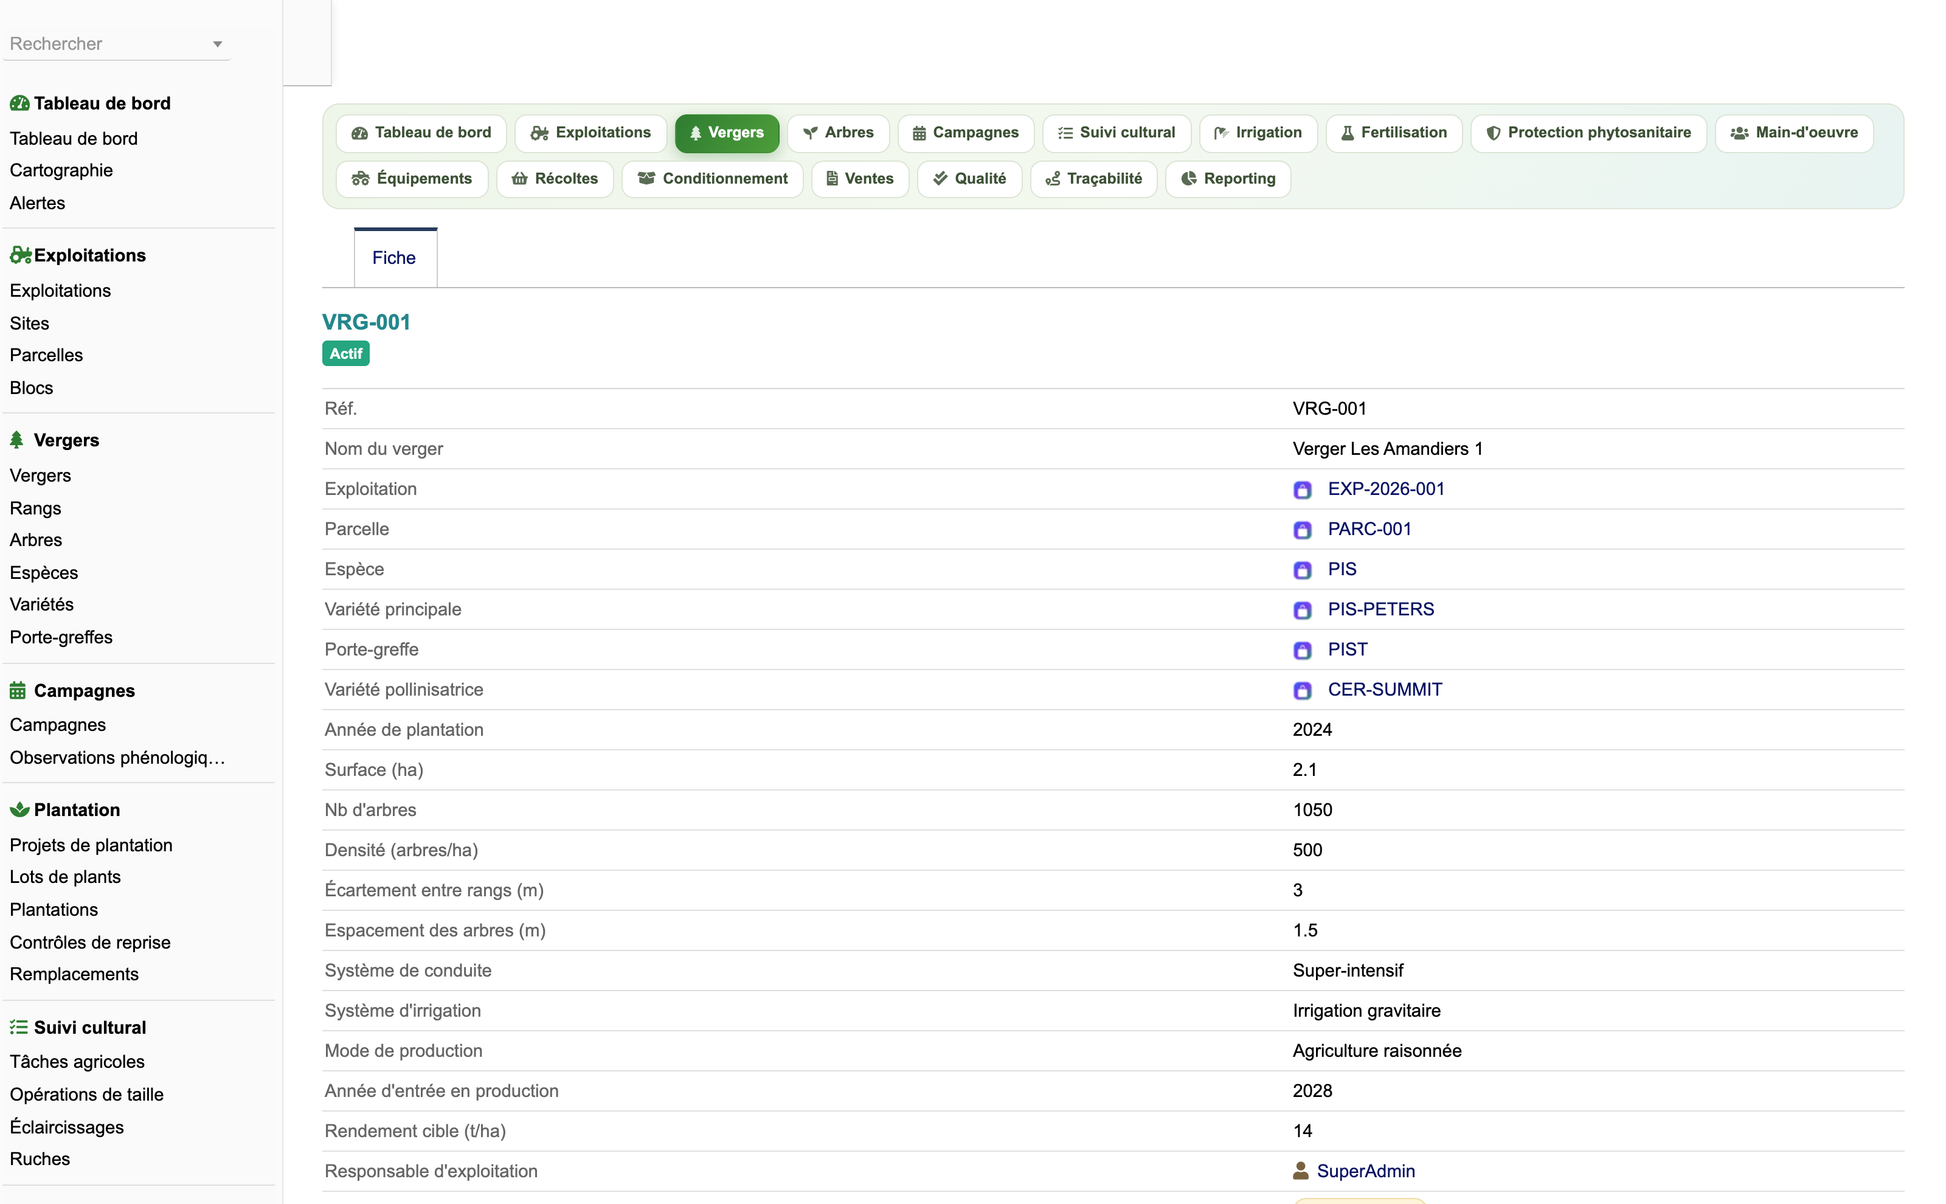Image resolution: width=1946 pixels, height=1204 pixels.
Task: Open the Équipements navigation pill
Action: click(412, 179)
